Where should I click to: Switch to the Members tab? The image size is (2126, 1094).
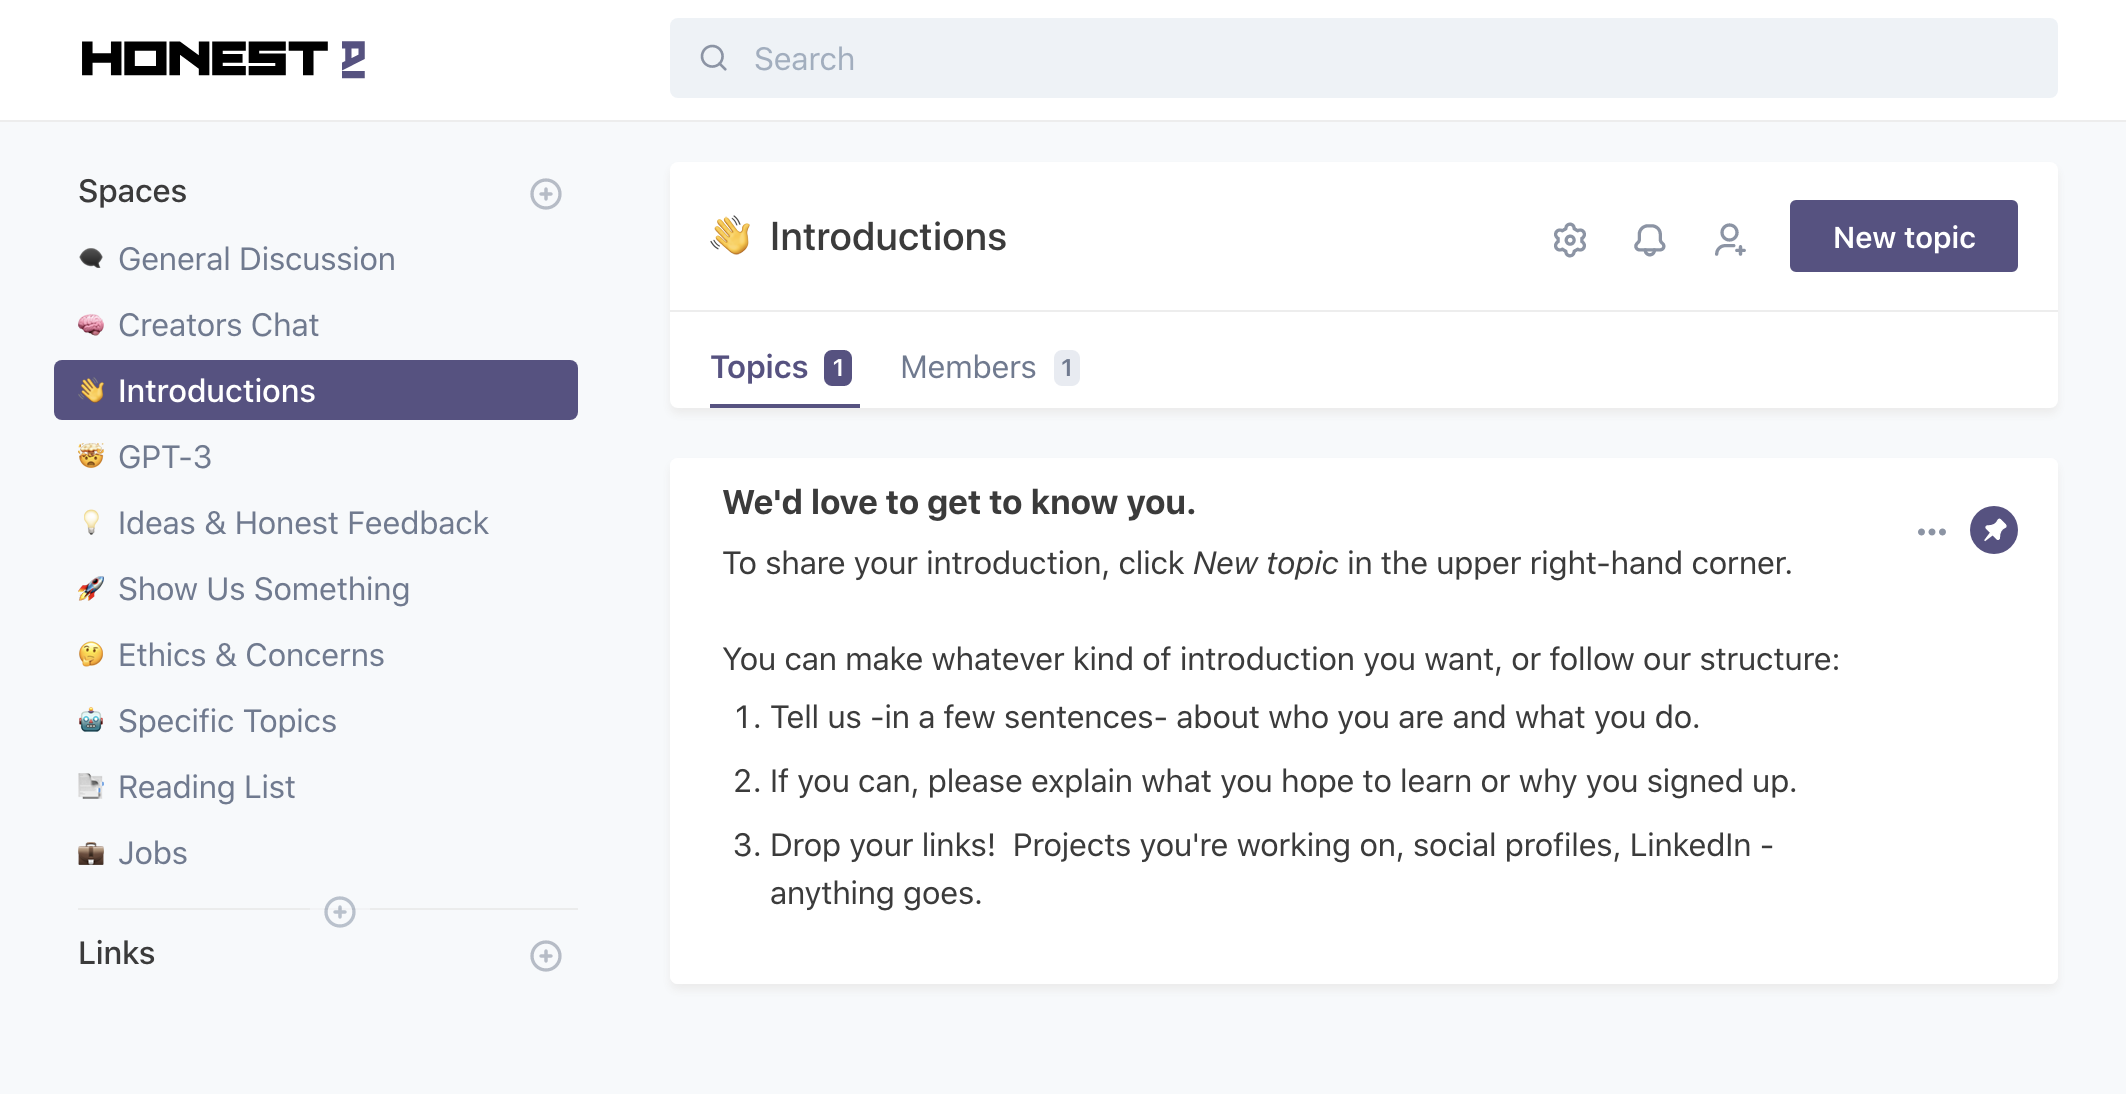click(989, 367)
